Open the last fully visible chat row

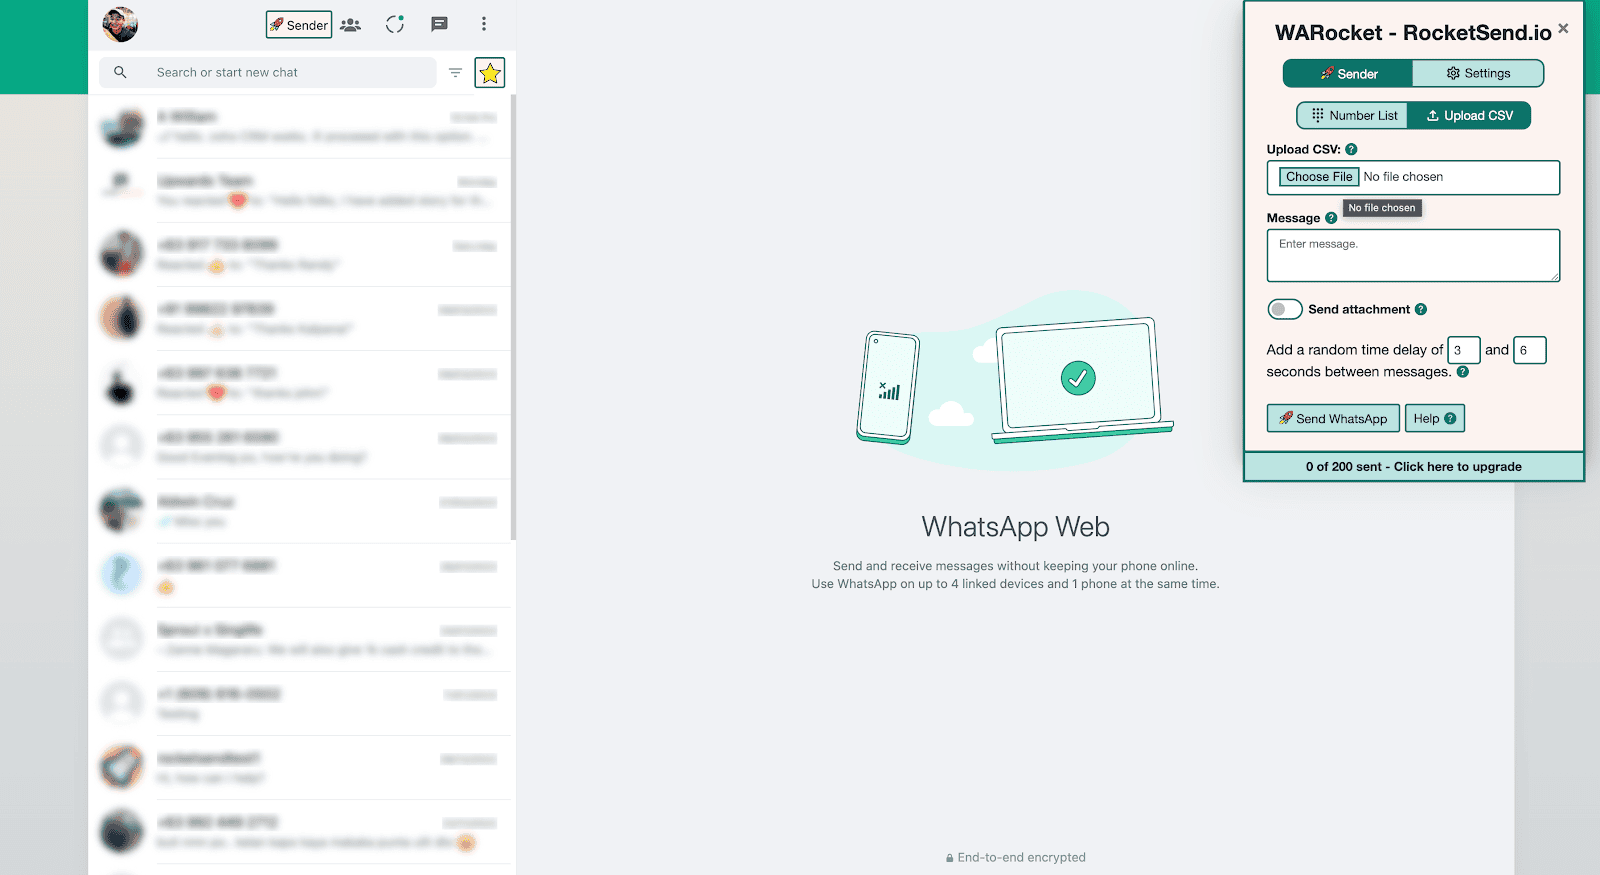coord(300,832)
